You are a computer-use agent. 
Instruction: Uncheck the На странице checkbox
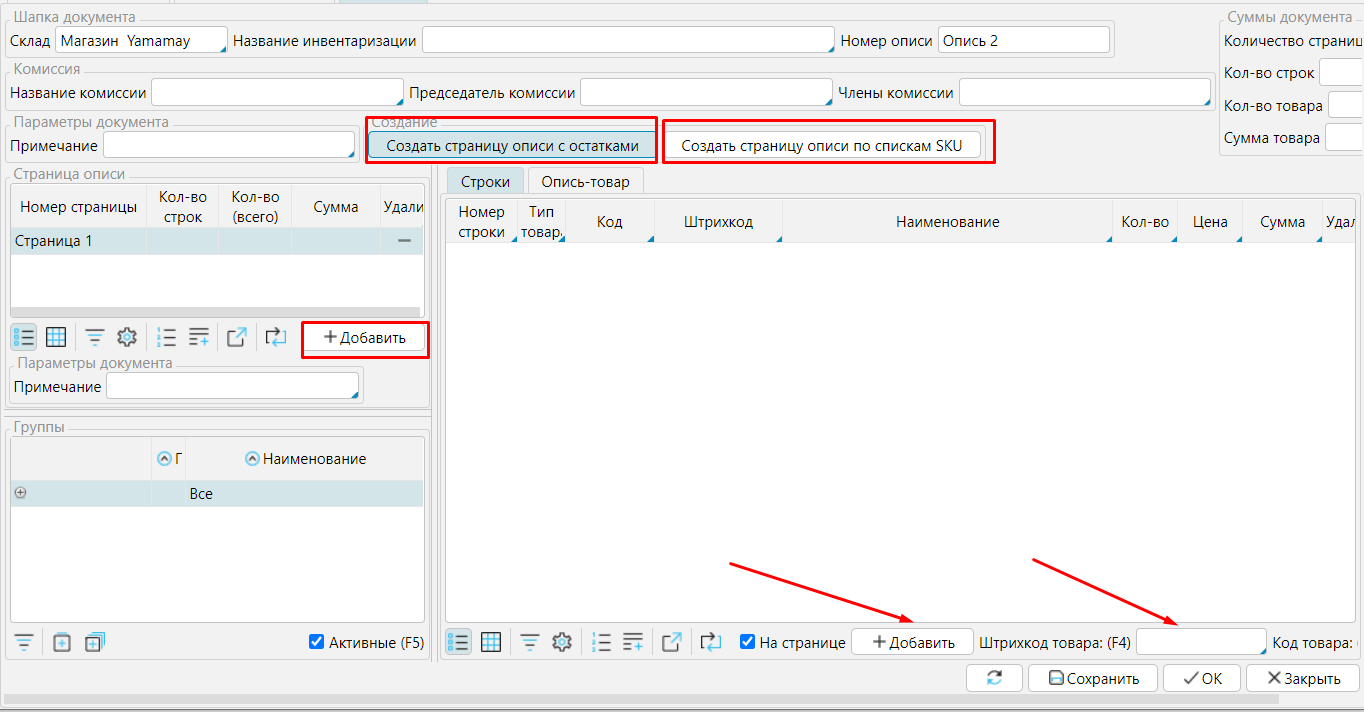747,642
